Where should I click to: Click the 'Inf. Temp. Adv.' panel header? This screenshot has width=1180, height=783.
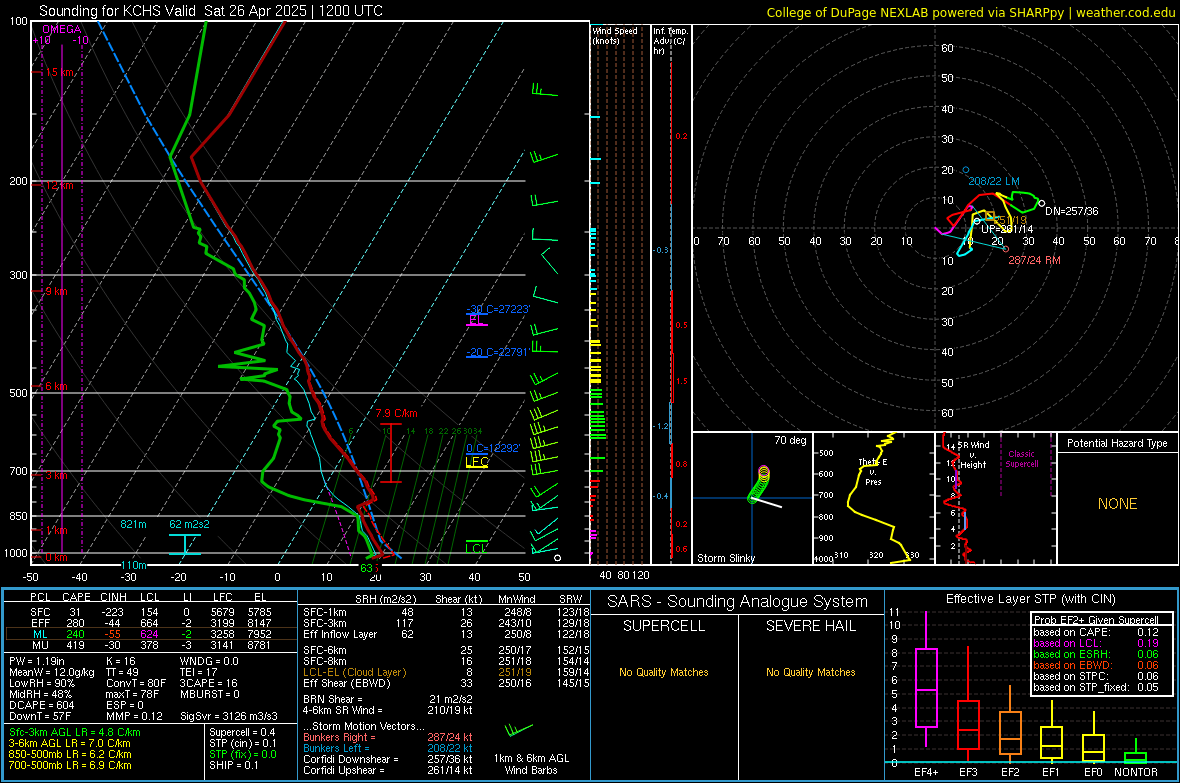pos(670,41)
